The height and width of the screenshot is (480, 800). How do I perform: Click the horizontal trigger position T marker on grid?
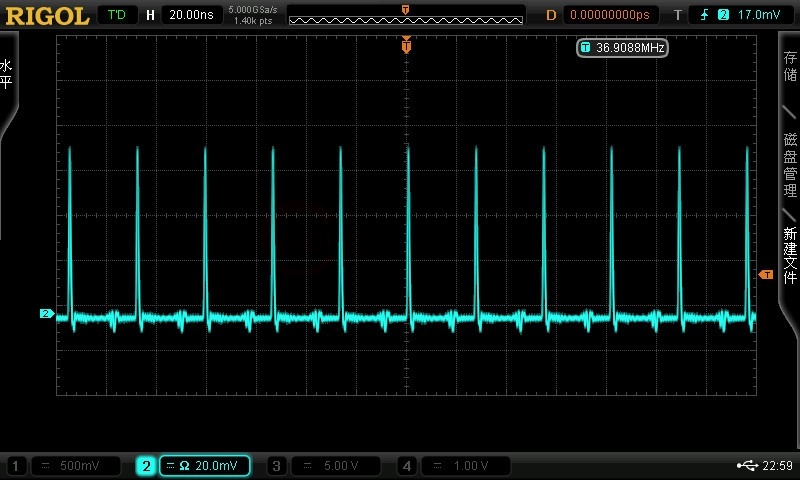point(406,45)
